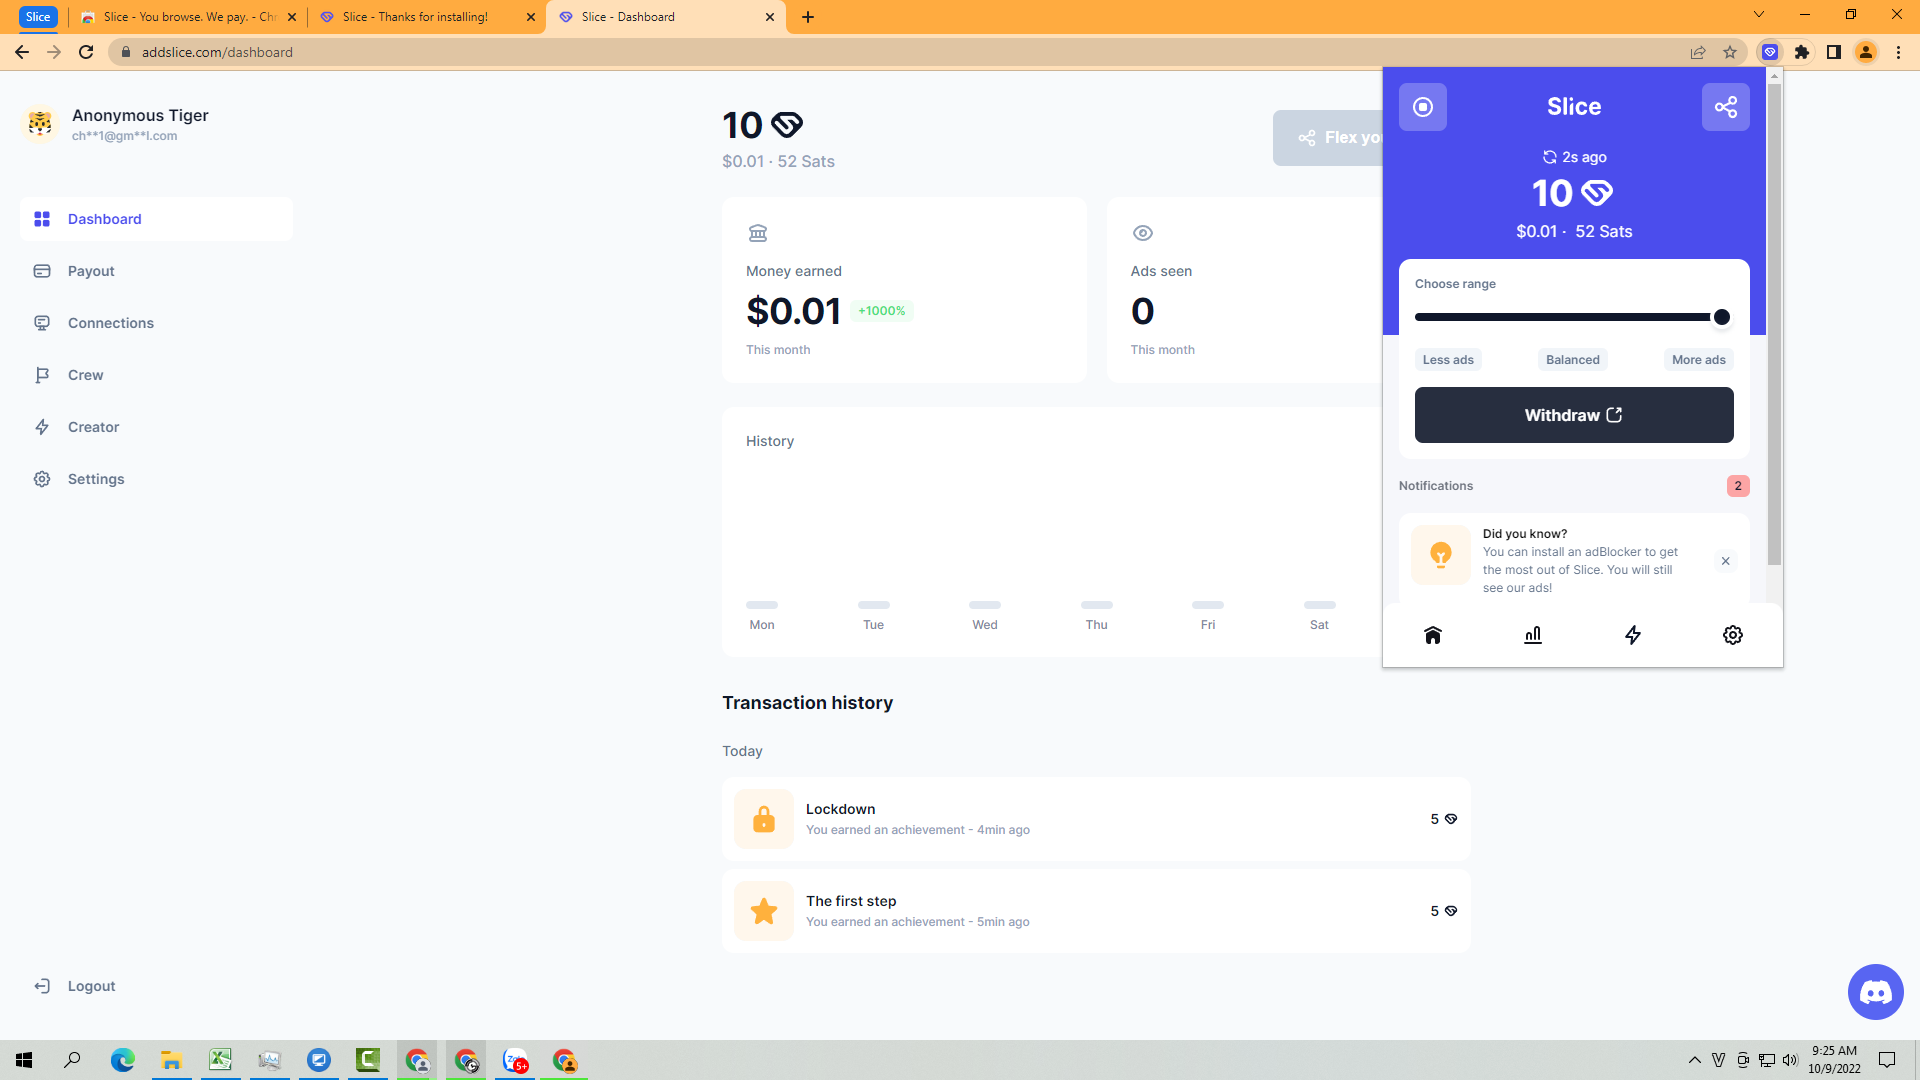Click the Choose range slider handle
1920x1080 pixels.
pos(1721,317)
